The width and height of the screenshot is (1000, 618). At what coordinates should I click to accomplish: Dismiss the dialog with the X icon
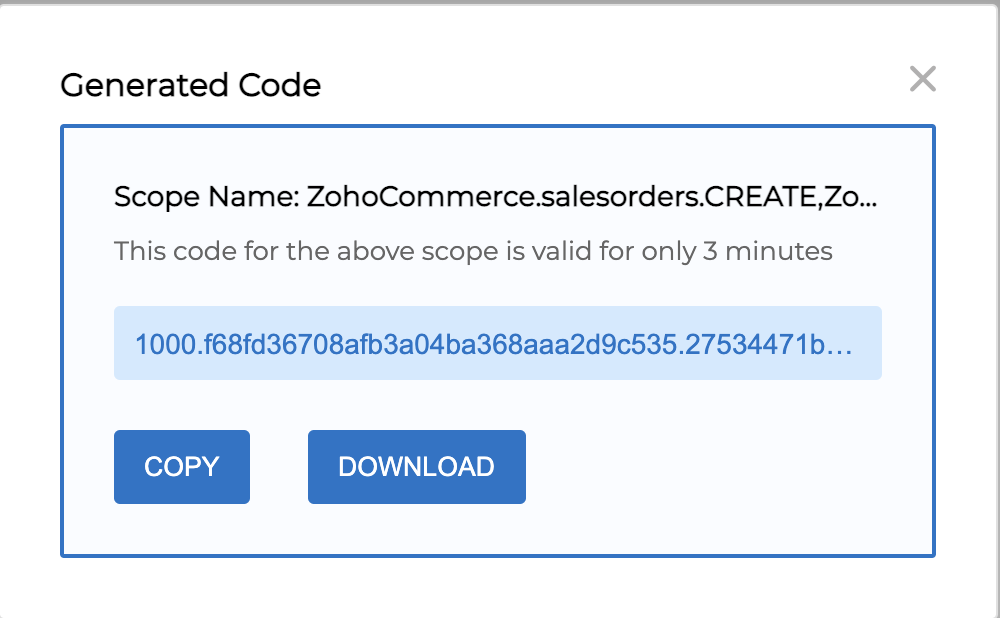[922, 80]
